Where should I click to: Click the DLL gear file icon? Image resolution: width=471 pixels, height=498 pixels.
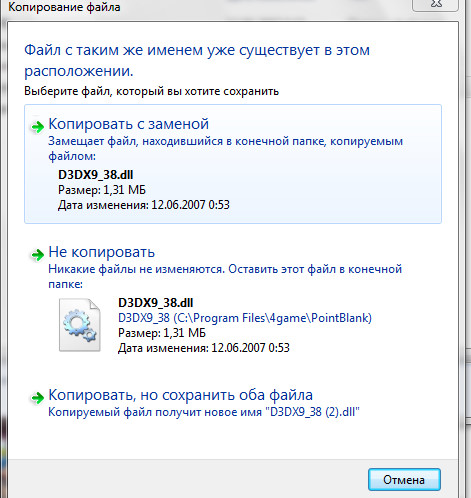tap(80, 325)
